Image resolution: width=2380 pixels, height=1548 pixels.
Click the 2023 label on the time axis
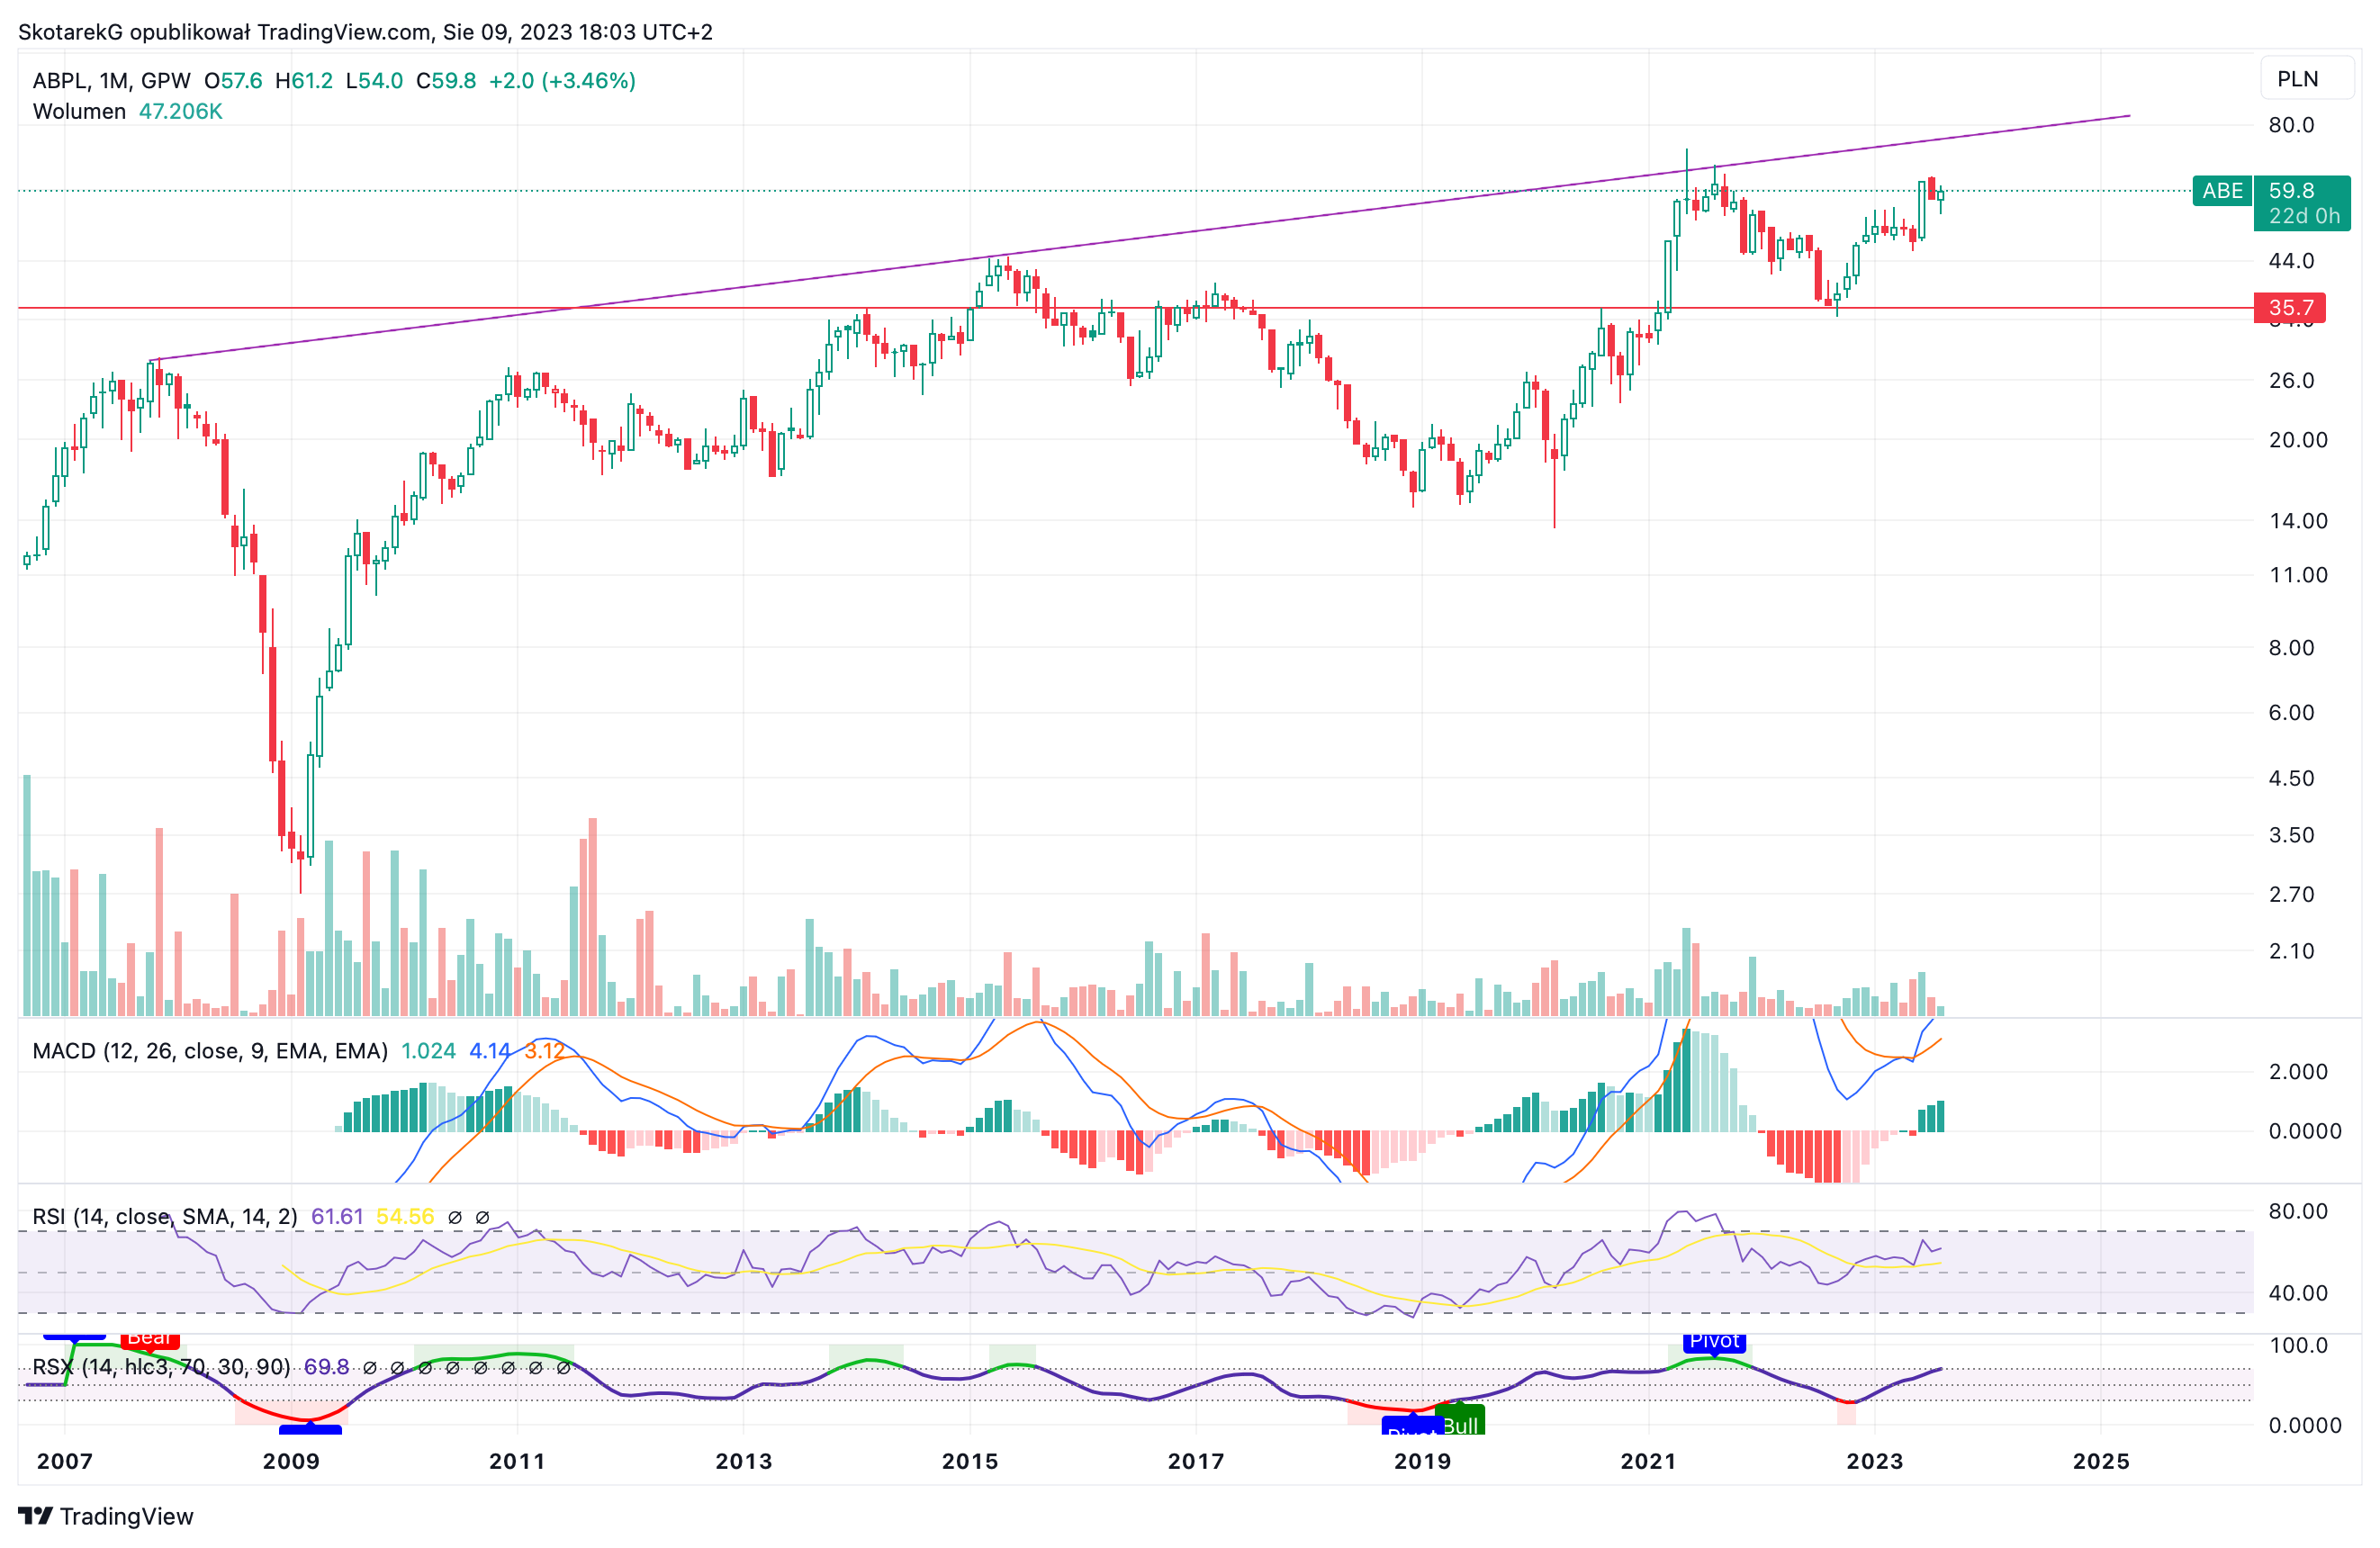click(1875, 1461)
